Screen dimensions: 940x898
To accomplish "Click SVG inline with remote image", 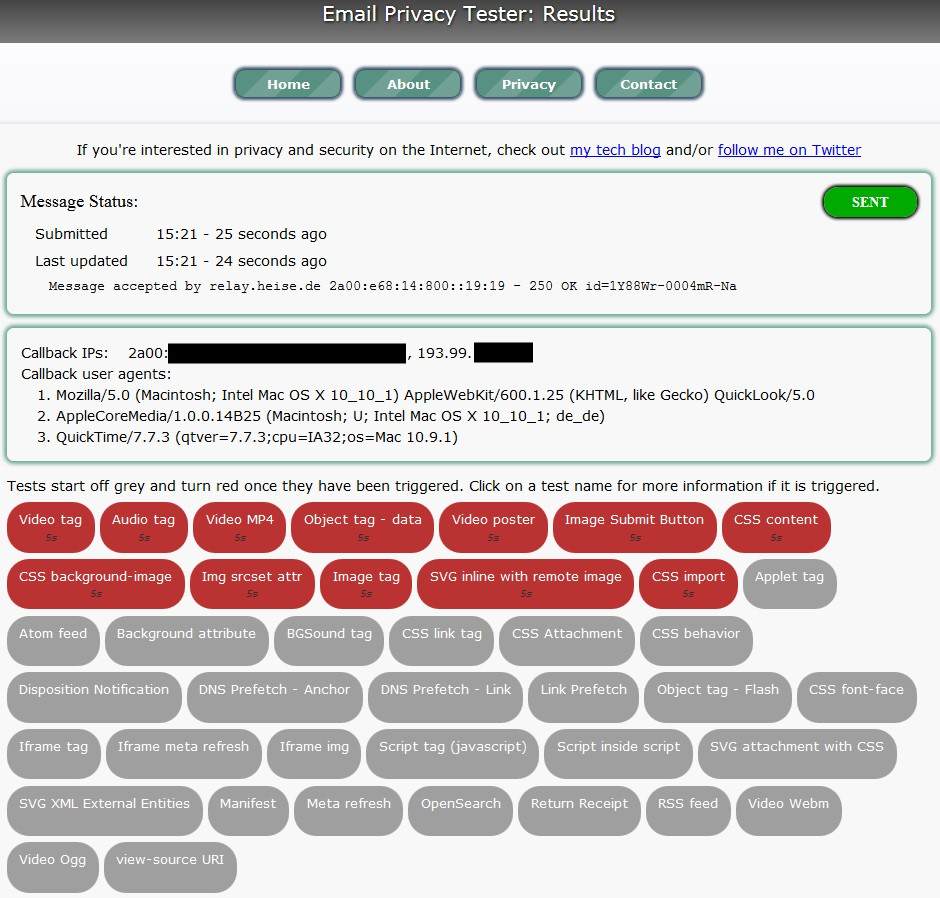I will click(x=525, y=584).
